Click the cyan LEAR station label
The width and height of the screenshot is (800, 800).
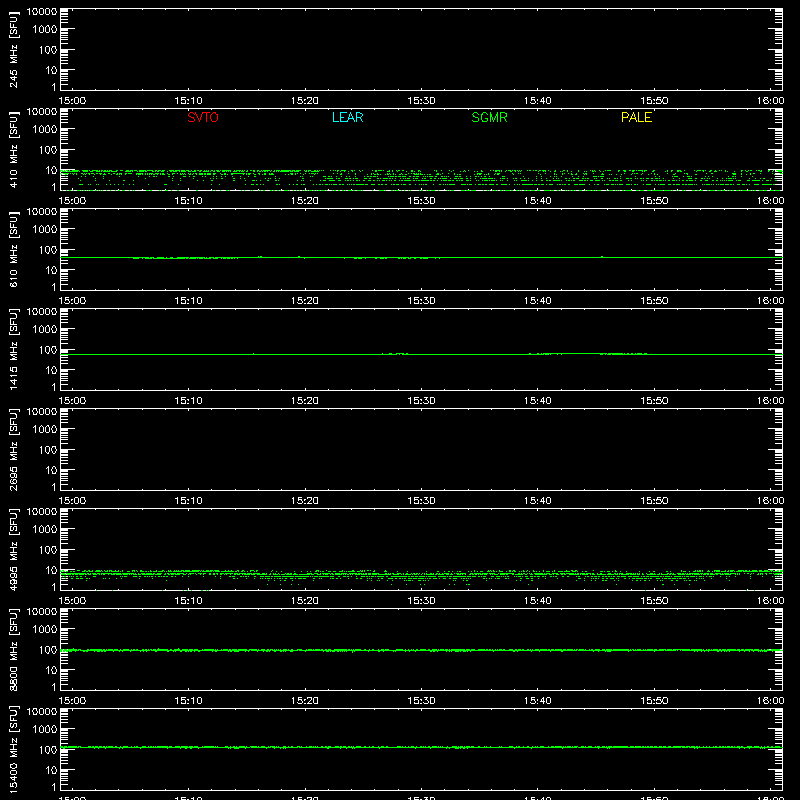click(347, 117)
